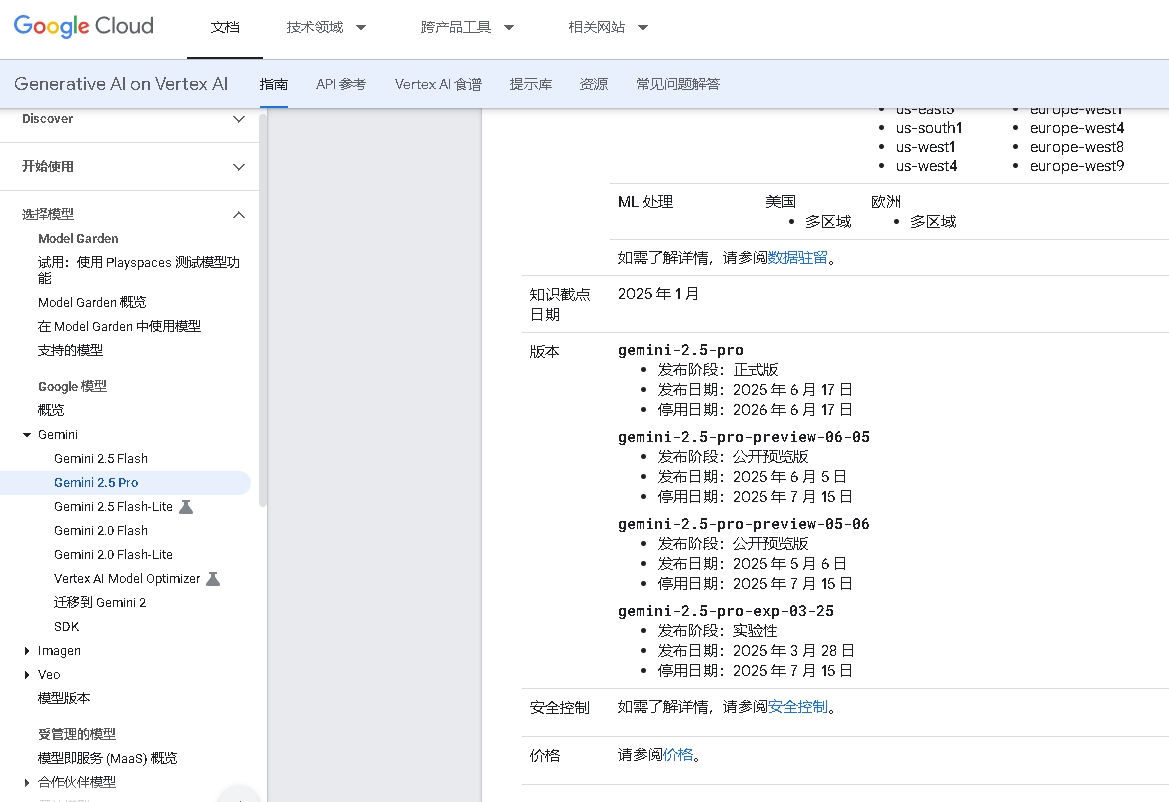Open Model Garden in sidebar
1169x802 pixels.
tap(78, 239)
